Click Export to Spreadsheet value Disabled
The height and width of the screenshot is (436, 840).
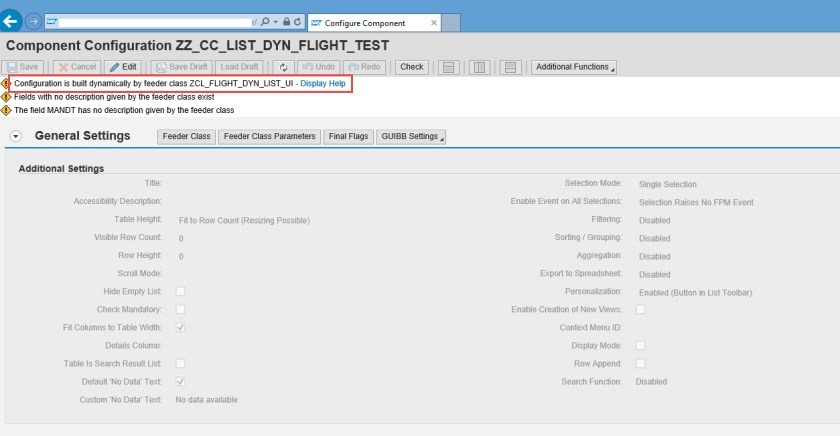coord(654,275)
